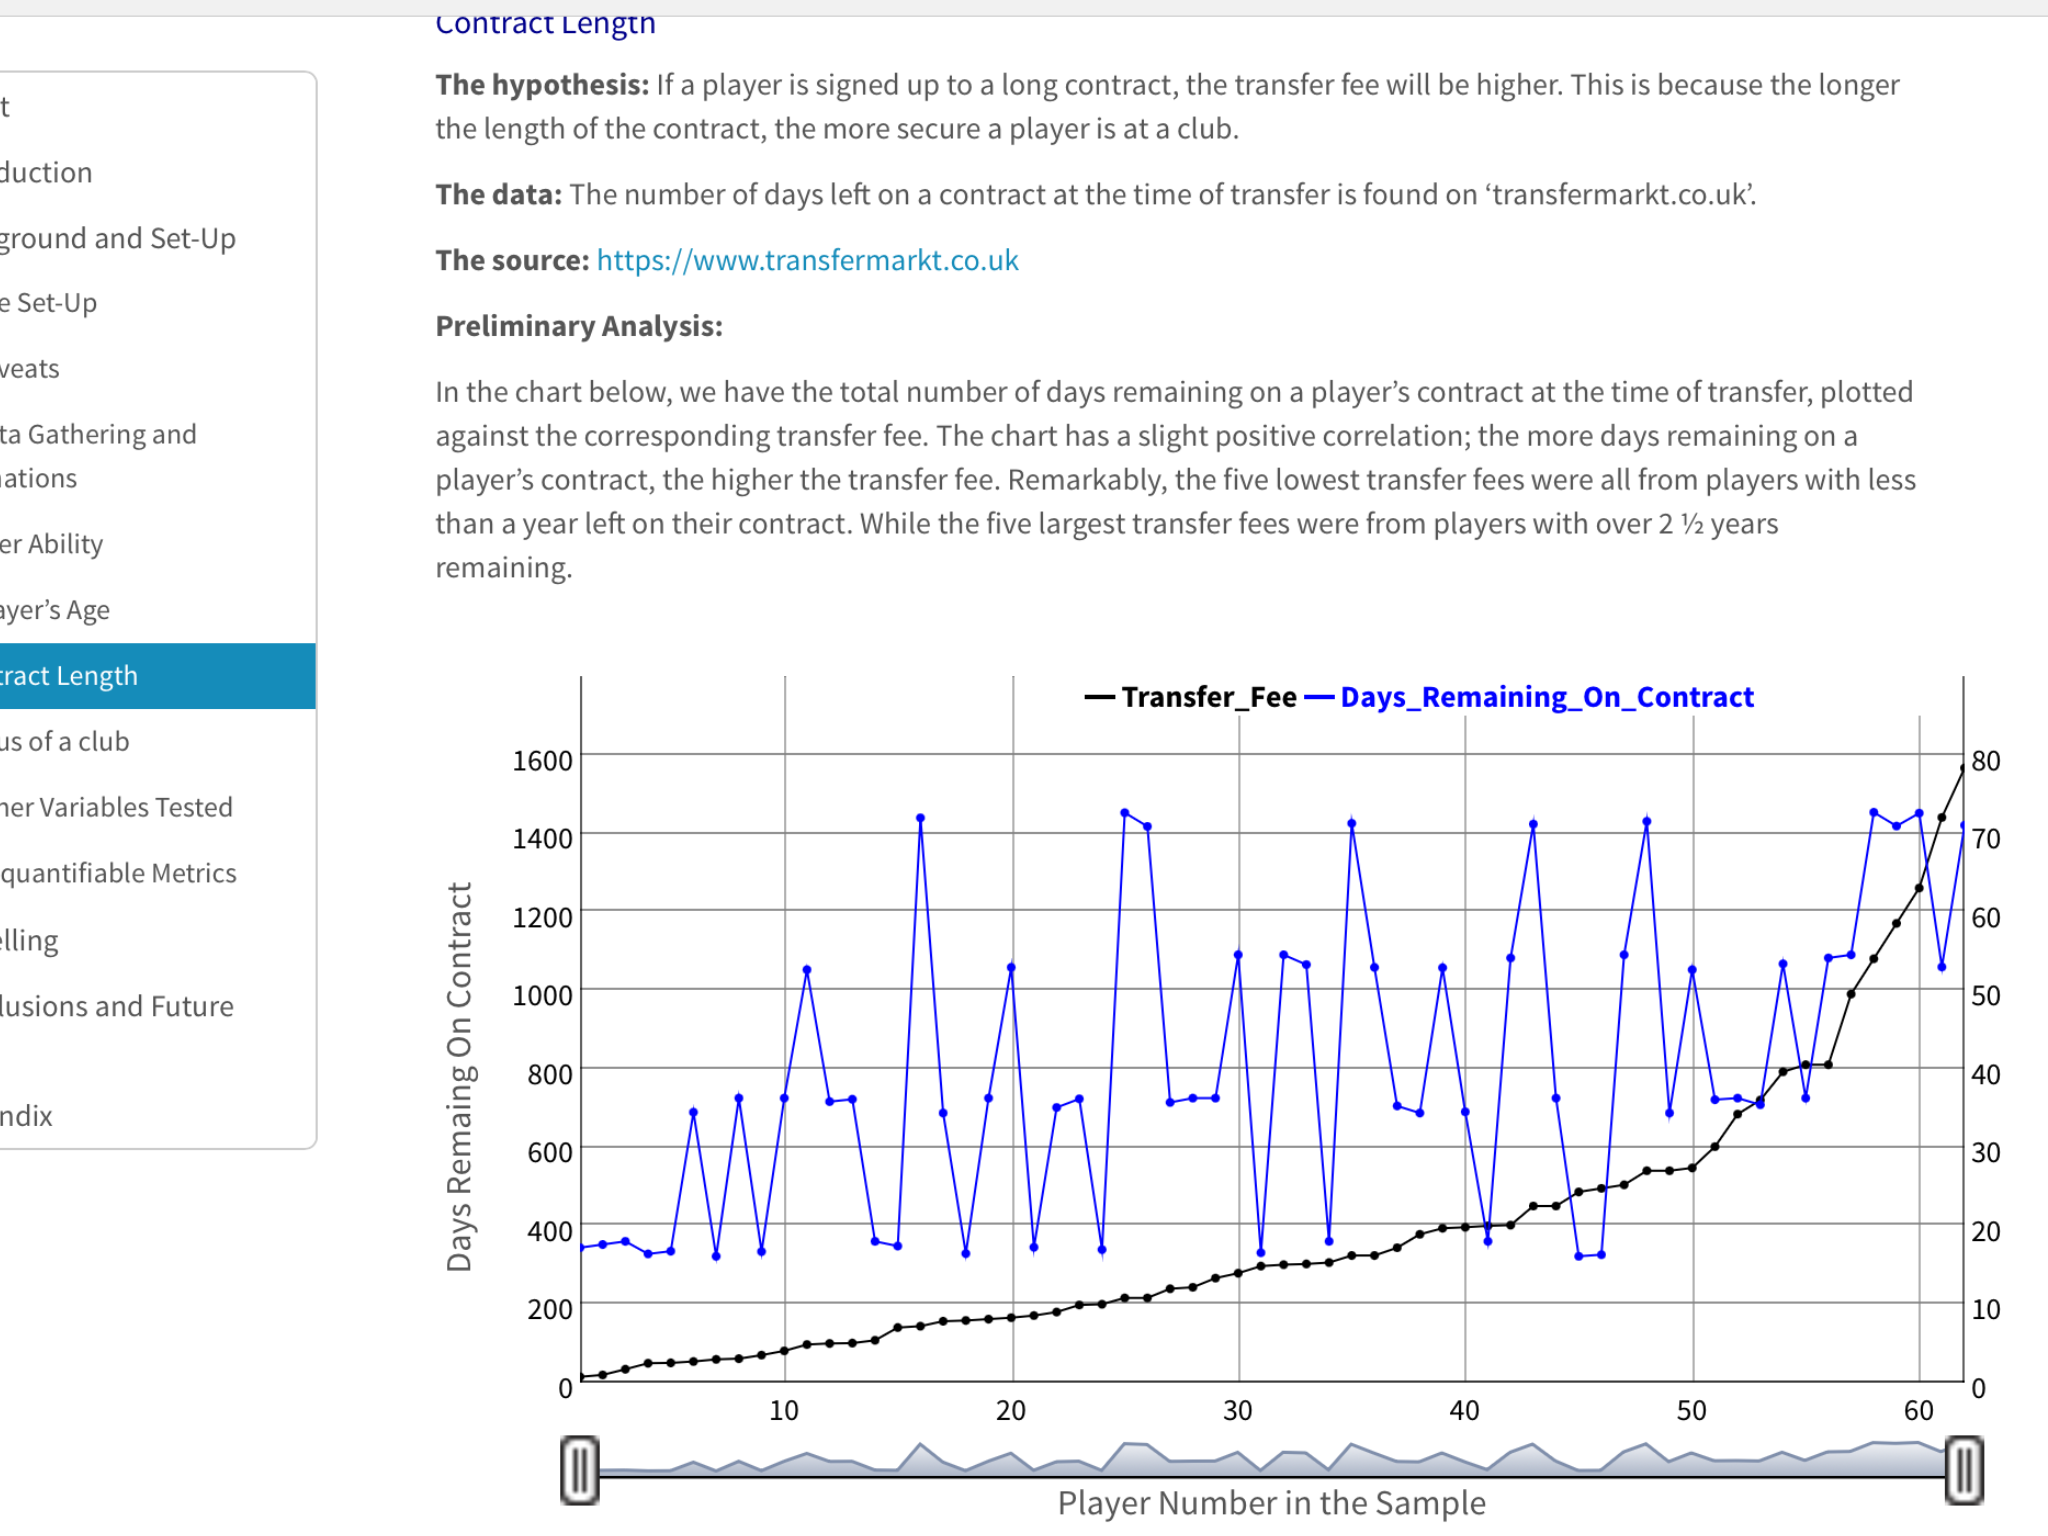The height and width of the screenshot is (1536, 2048).
Task: Go to the Player Ability sidebar entry
Action: [x=52, y=544]
